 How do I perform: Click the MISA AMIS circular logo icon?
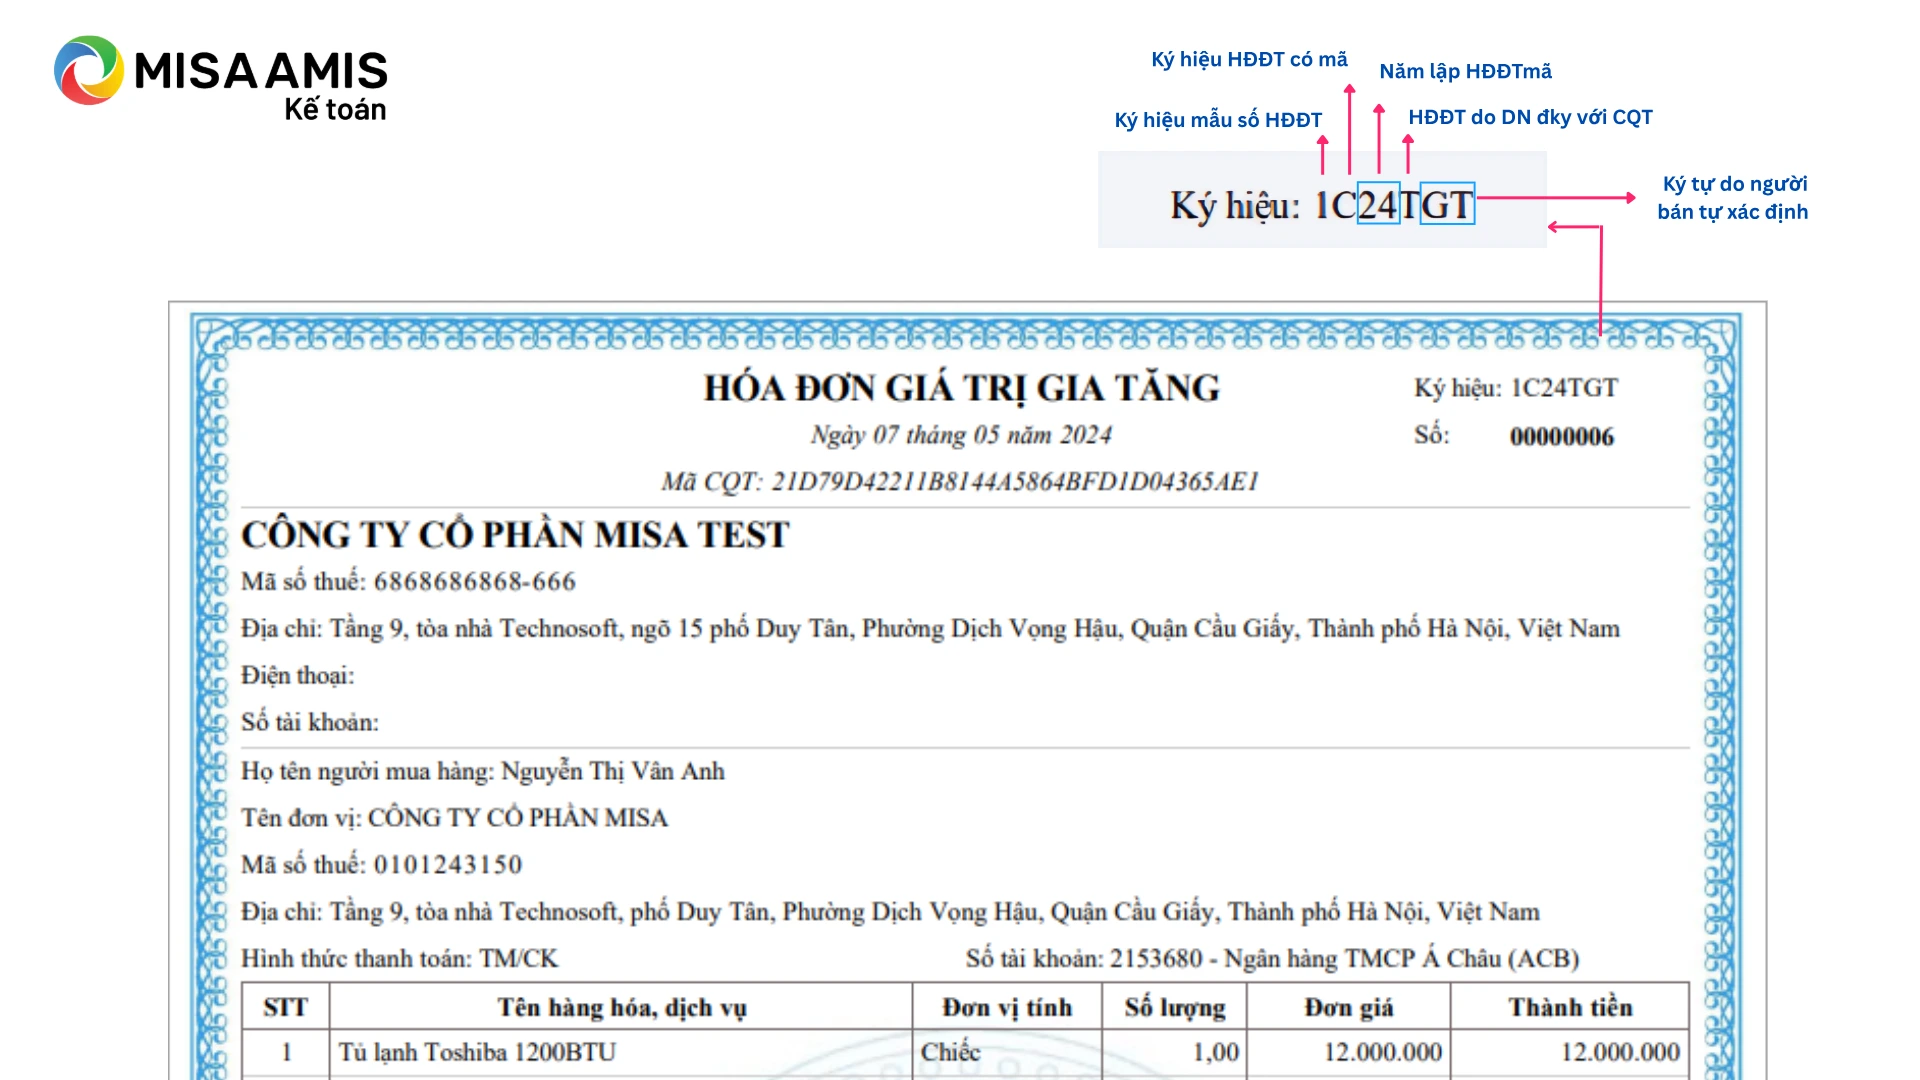[88, 71]
